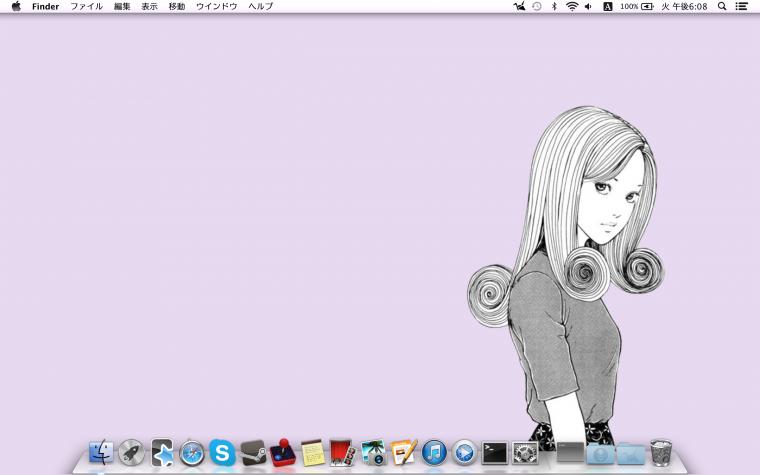Open the red joystick app in Dock
This screenshot has width=760, height=475.
coord(283,453)
